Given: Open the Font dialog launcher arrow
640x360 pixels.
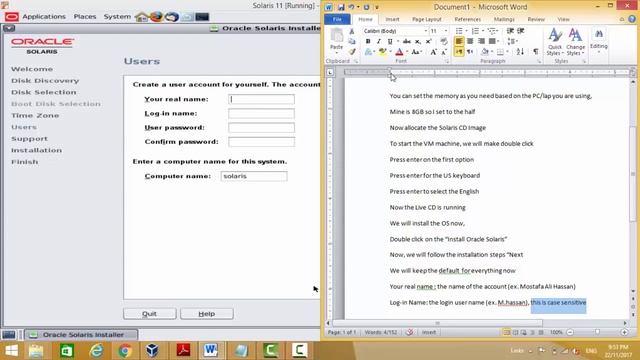Looking at the screenshot, I should (447, 61).
